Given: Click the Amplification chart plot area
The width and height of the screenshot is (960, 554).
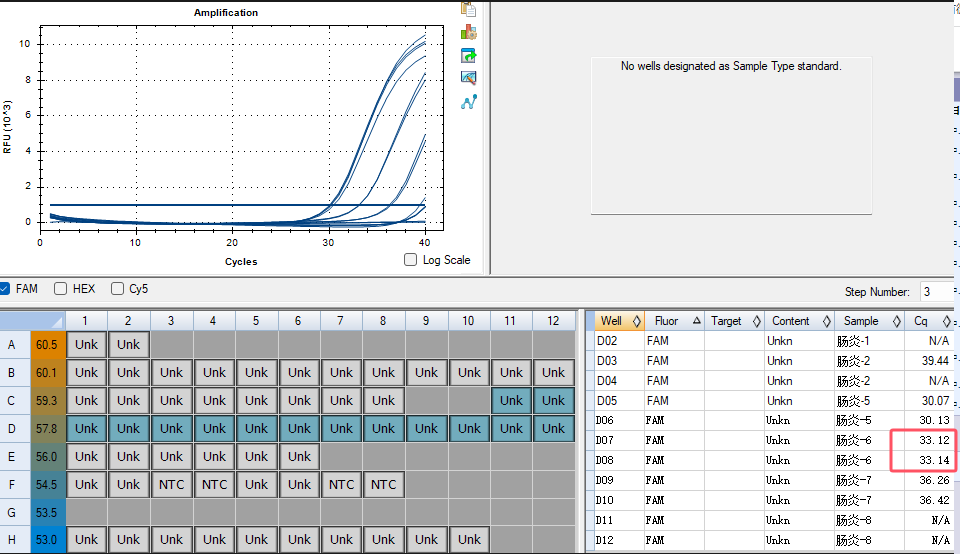Looking at the screenshot, I should (242, 128).
